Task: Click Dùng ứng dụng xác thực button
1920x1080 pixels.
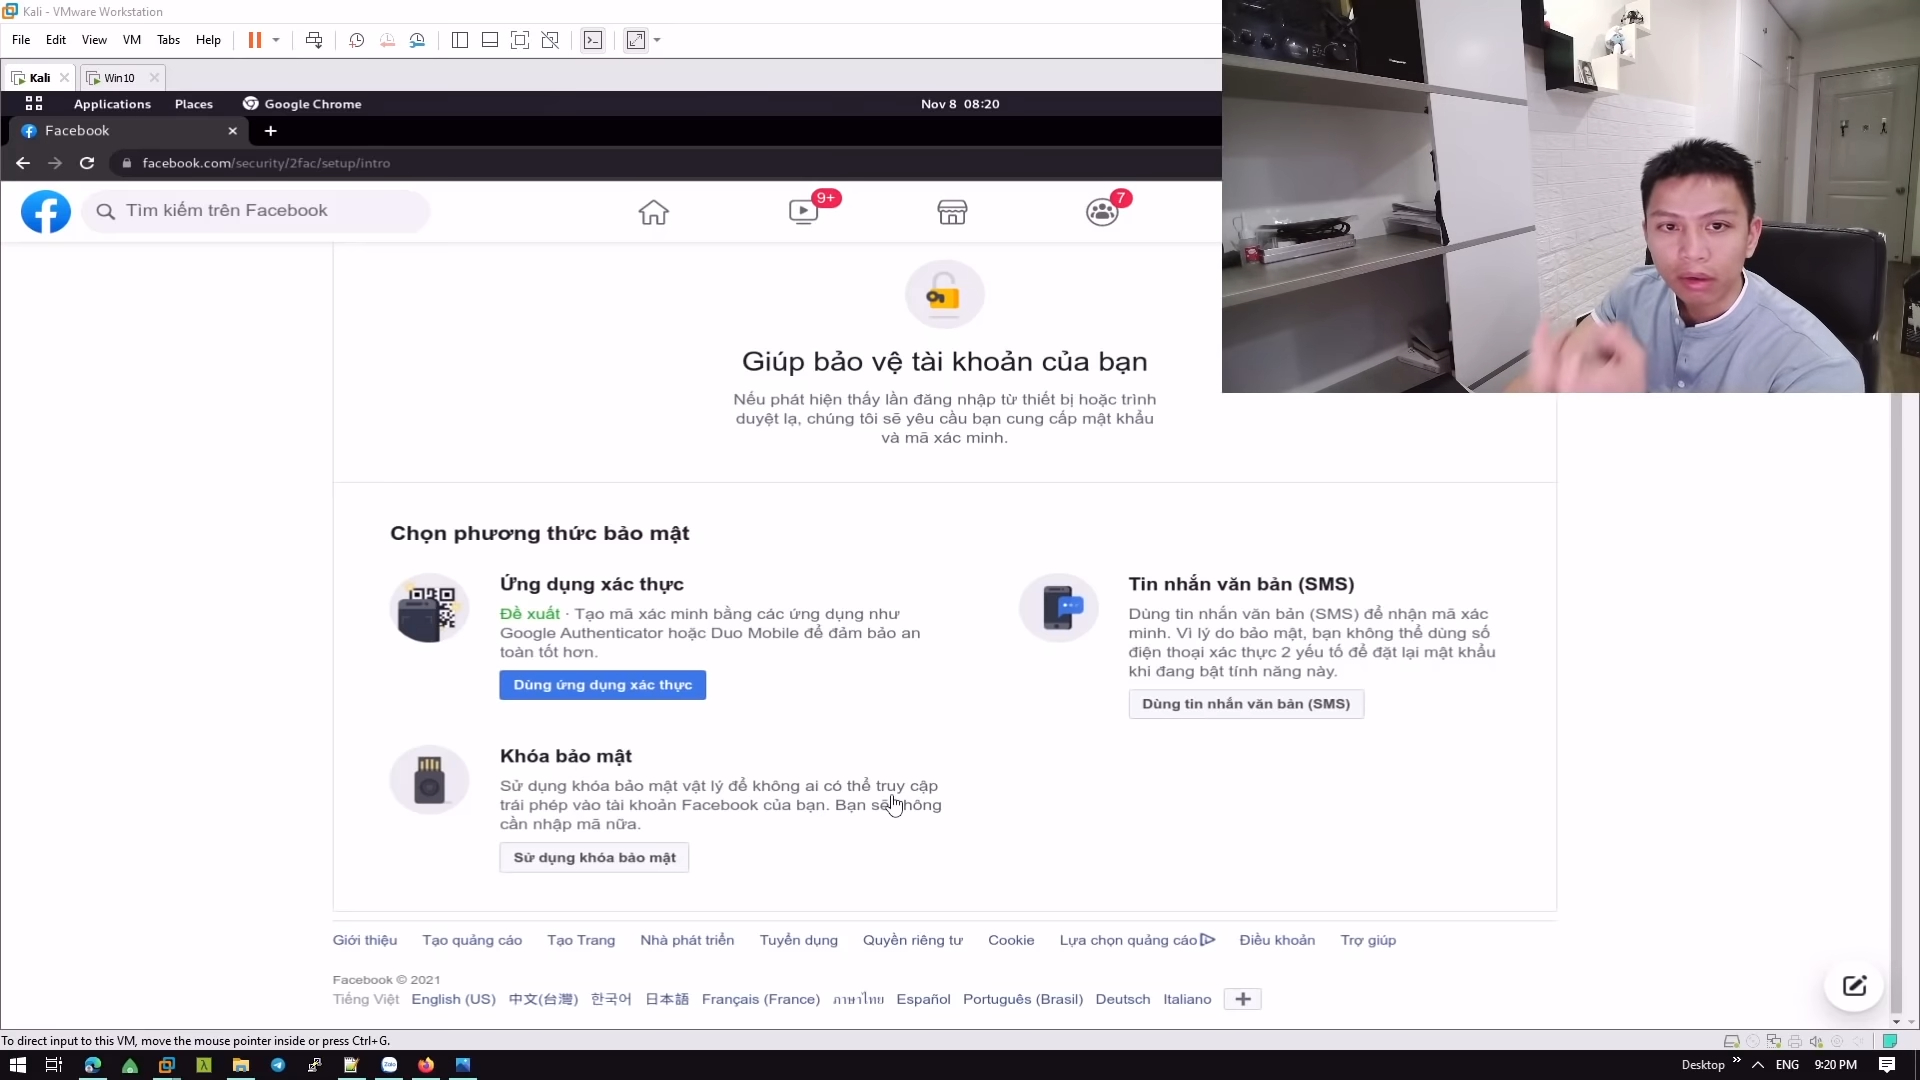Action: 602,685
